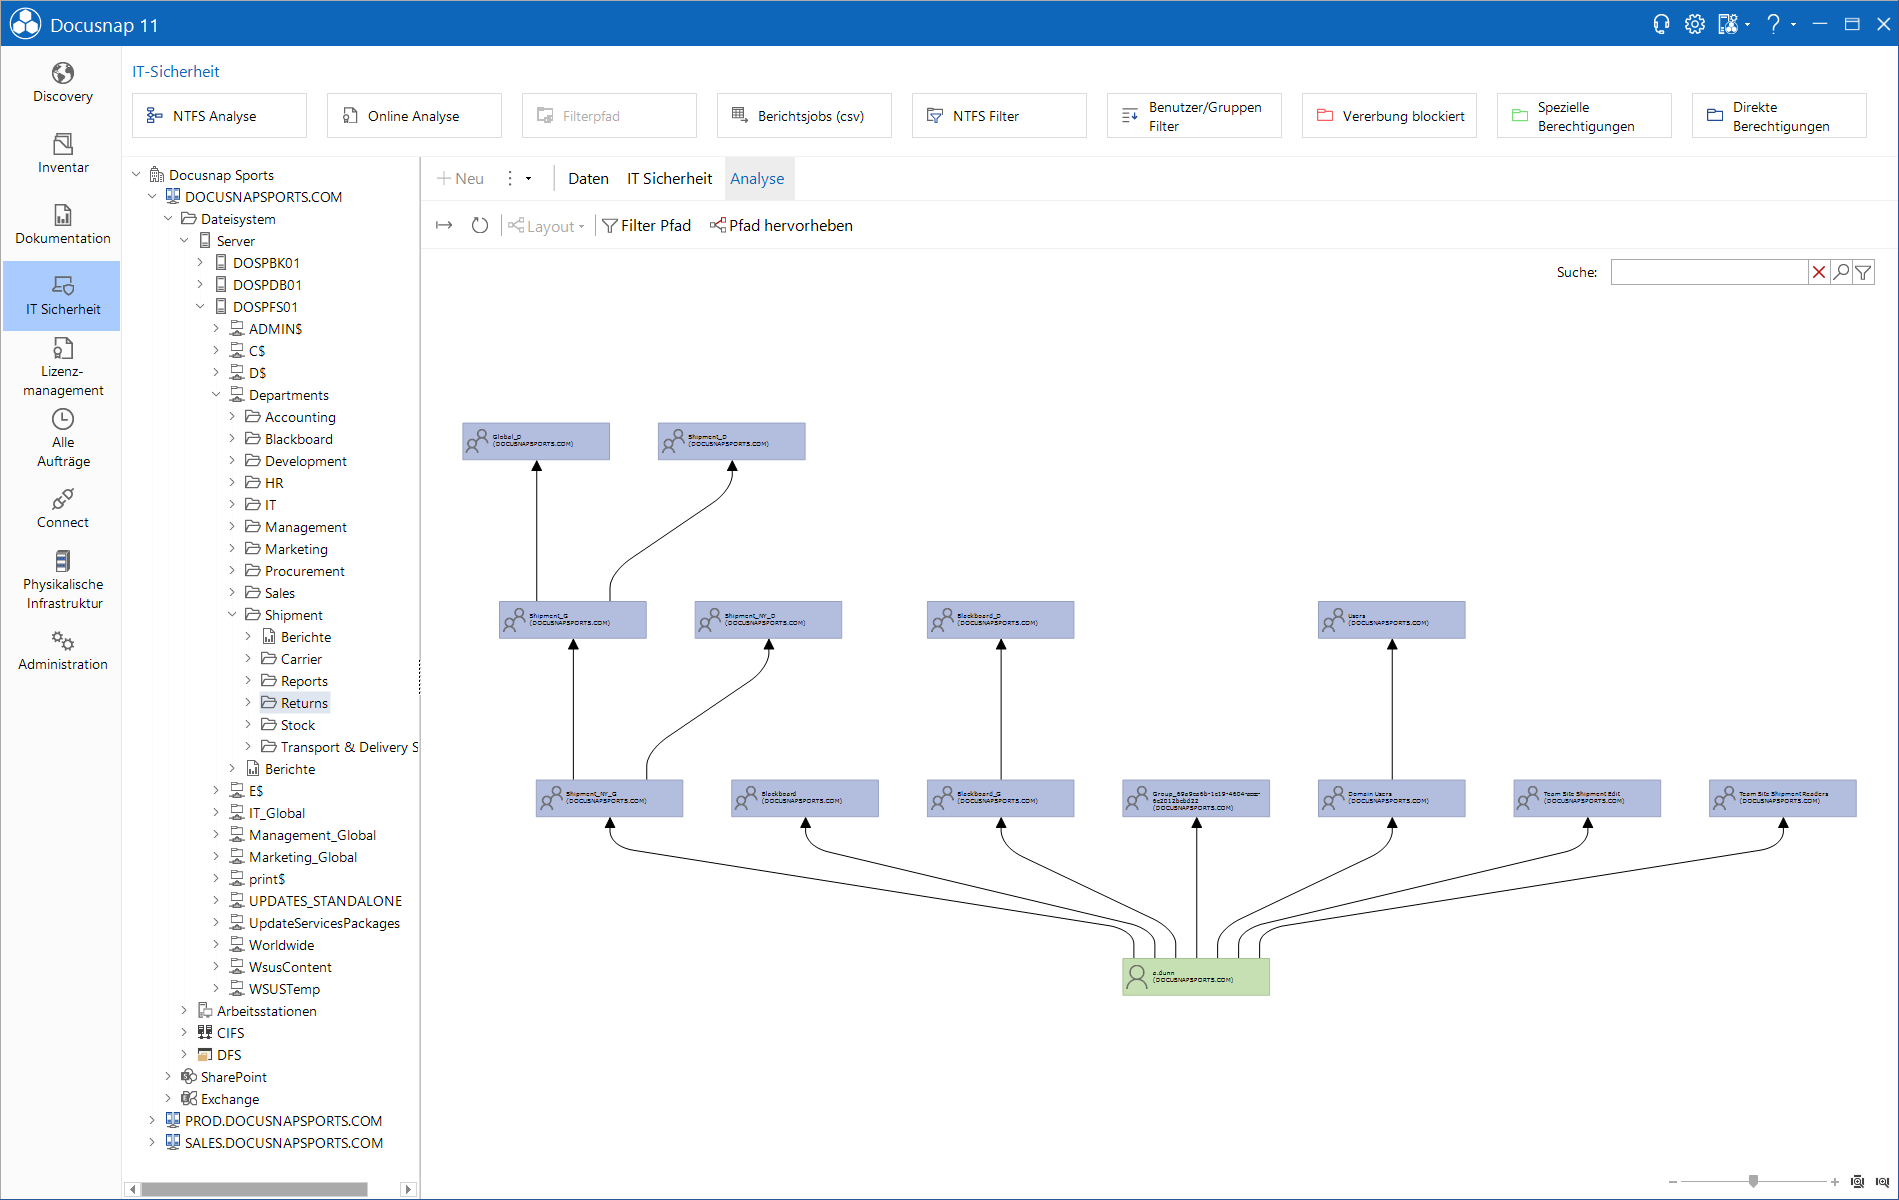Click the magnifier search icon

point(1841,272)
